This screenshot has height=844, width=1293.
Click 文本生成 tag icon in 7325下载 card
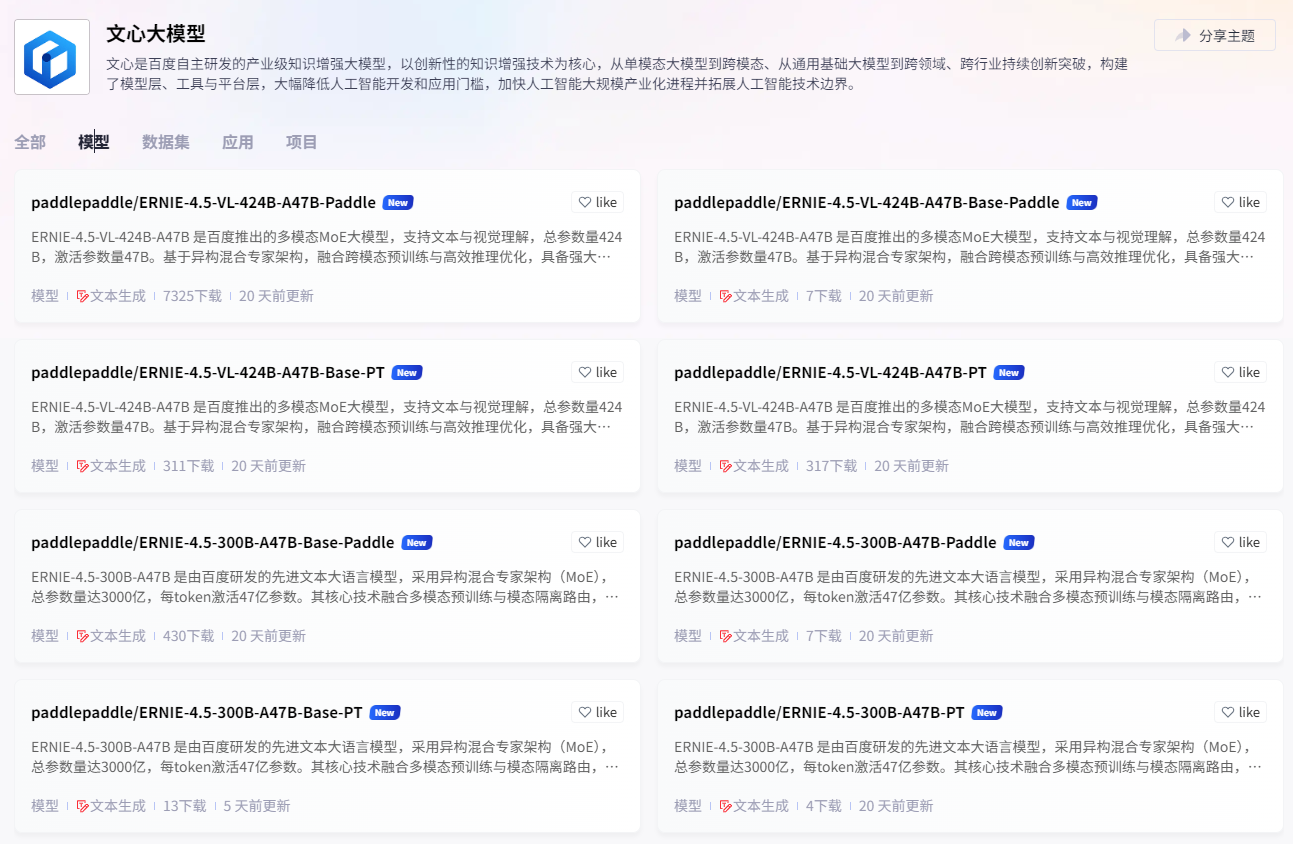click(x=83, y=297)
